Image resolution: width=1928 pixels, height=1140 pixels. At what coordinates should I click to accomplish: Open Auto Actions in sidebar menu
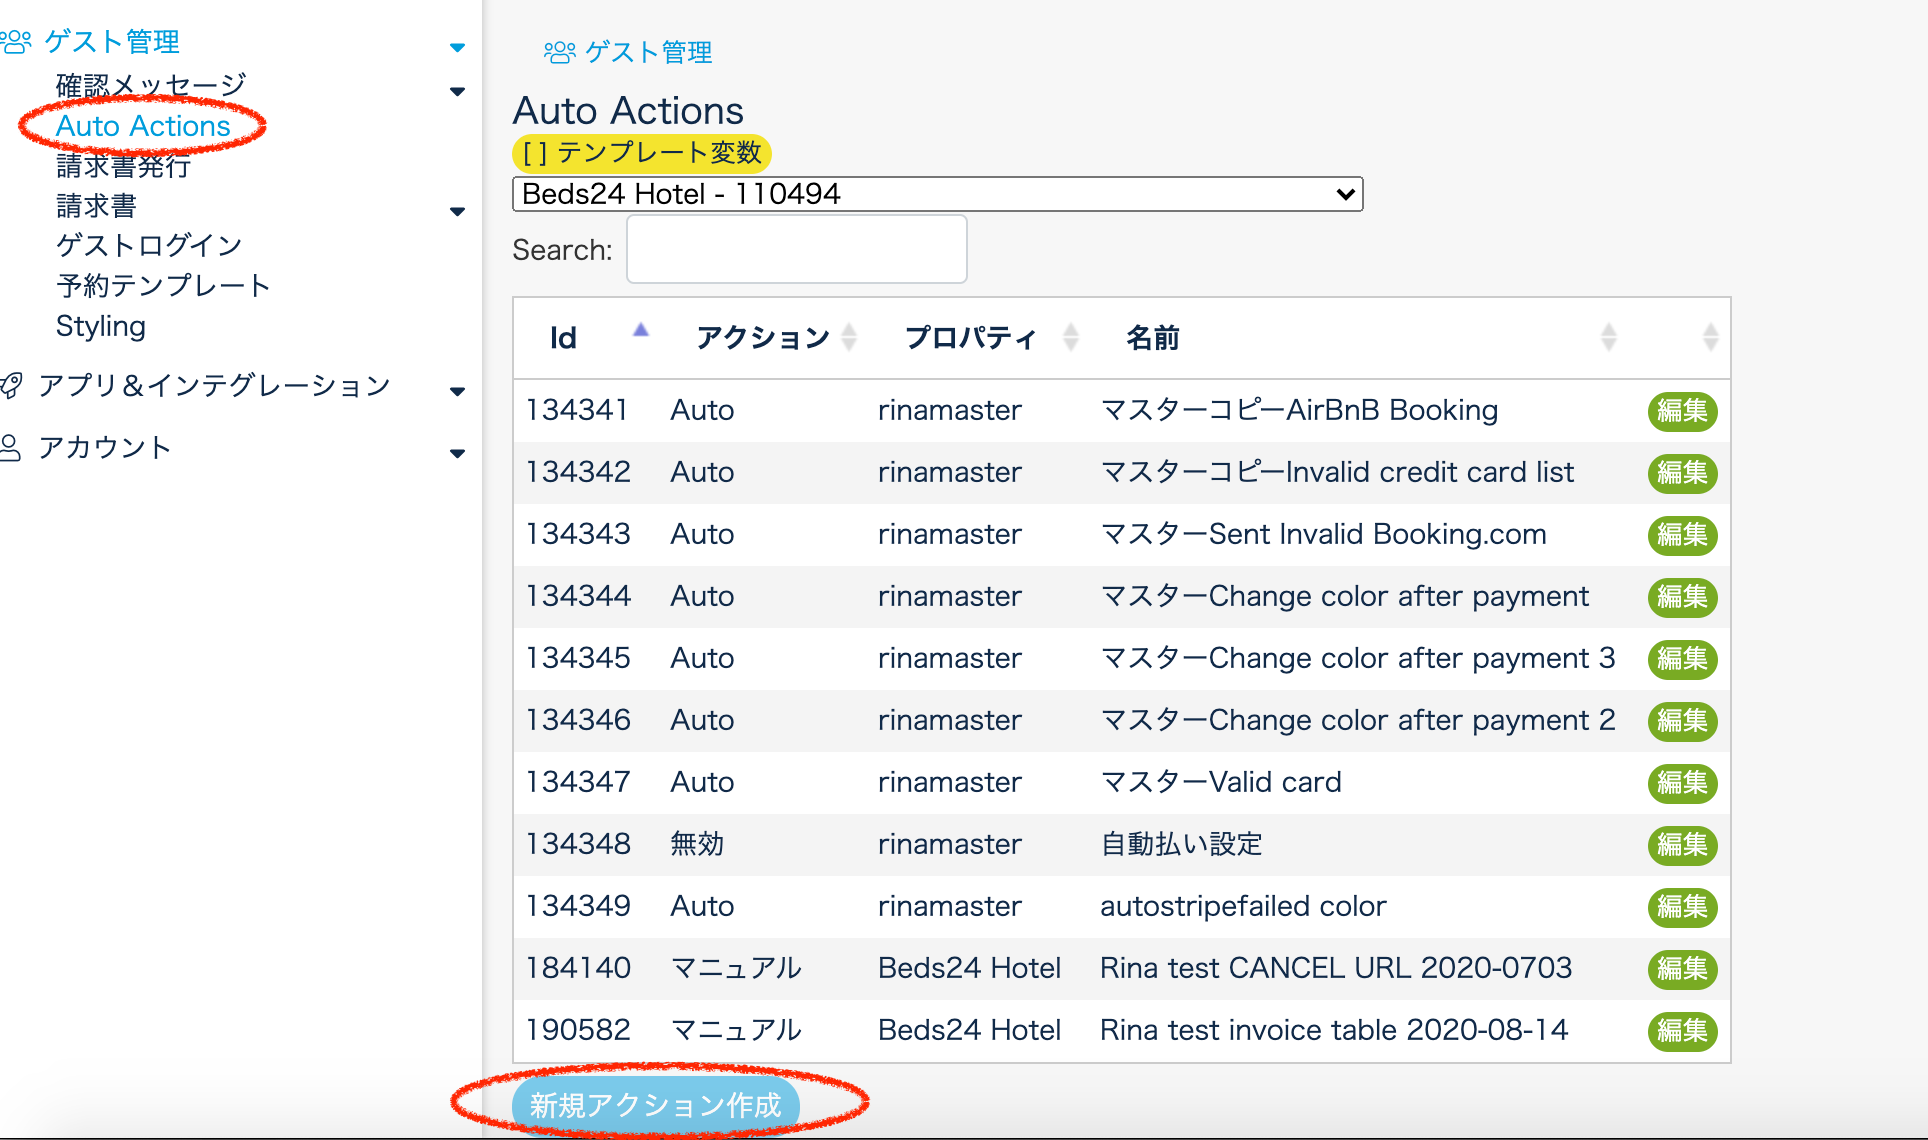143,126
